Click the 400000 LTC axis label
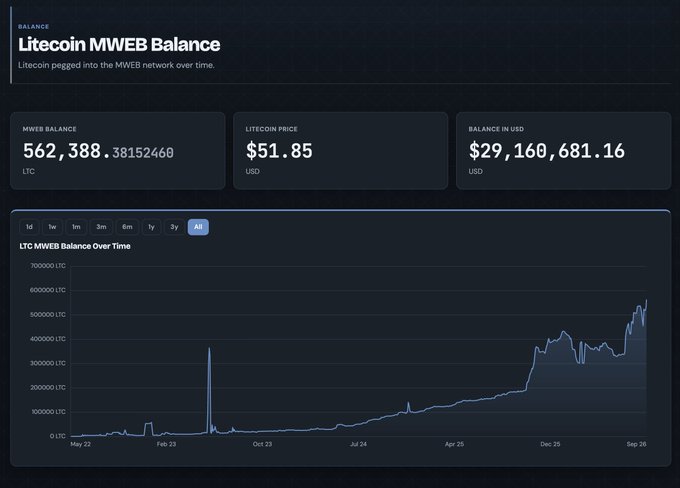 click(48, 339)
